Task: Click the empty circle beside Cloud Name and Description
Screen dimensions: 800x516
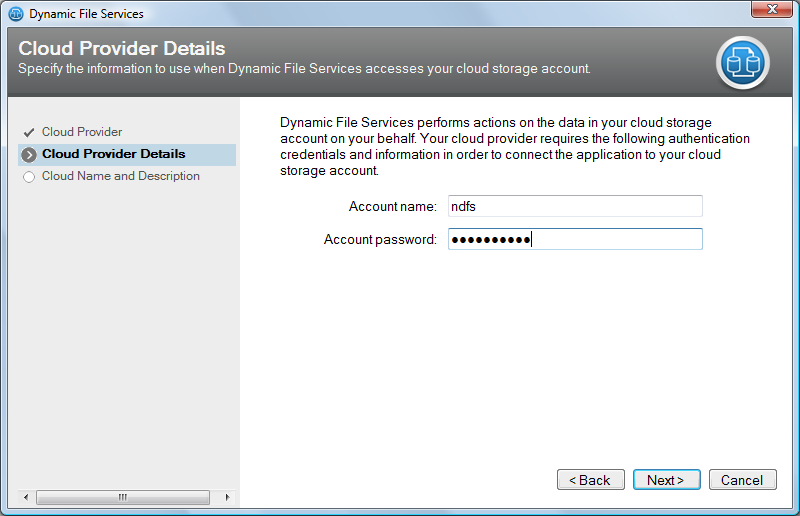Action: pyautogui.click(x=29, y=177)
